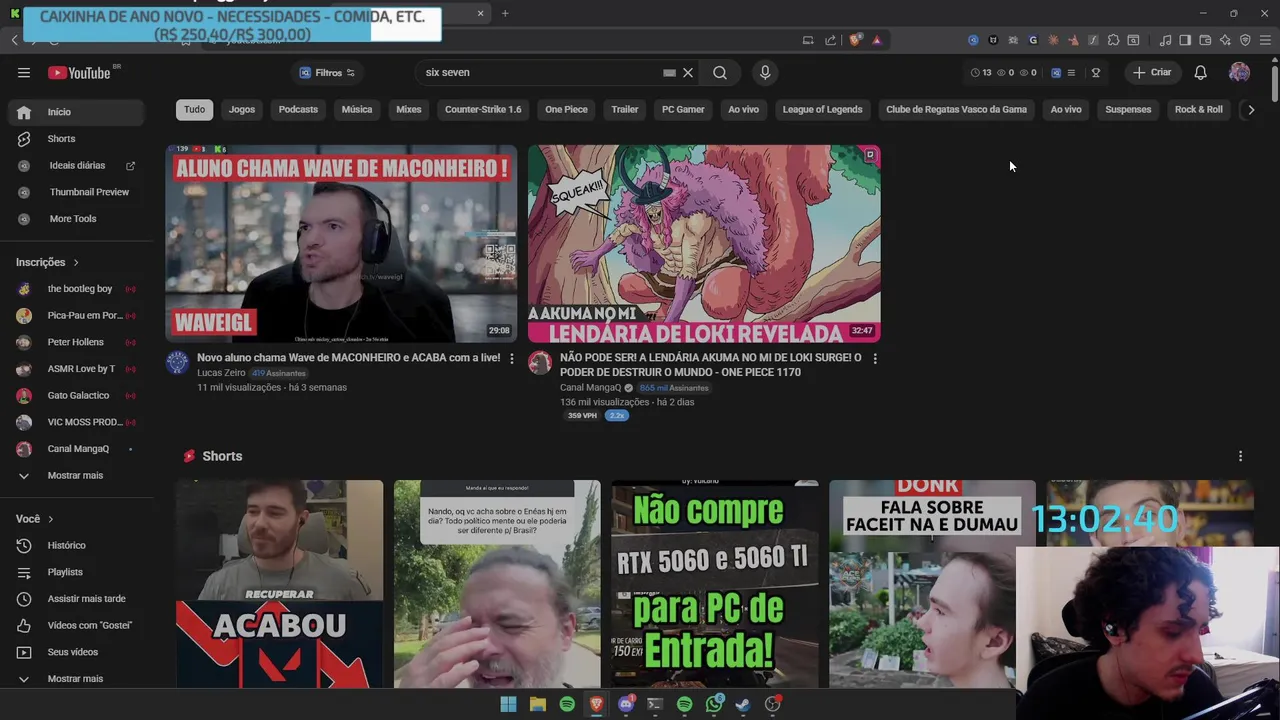Viewport: 1280px width, 720px height.
Task: Select the Counter-Strike 1.6 chip
Action: (x=483, y=110)
